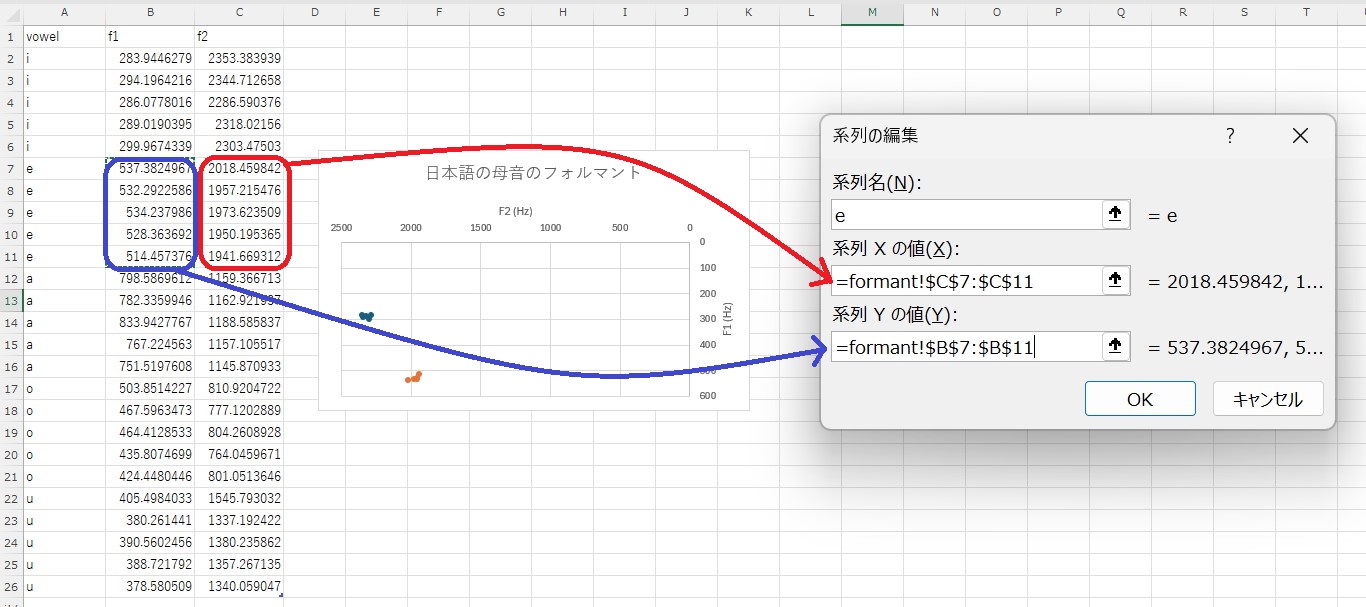Click range selector icon beside series name field
This screenshot has width=1366, height=607.
[1116, 215]
